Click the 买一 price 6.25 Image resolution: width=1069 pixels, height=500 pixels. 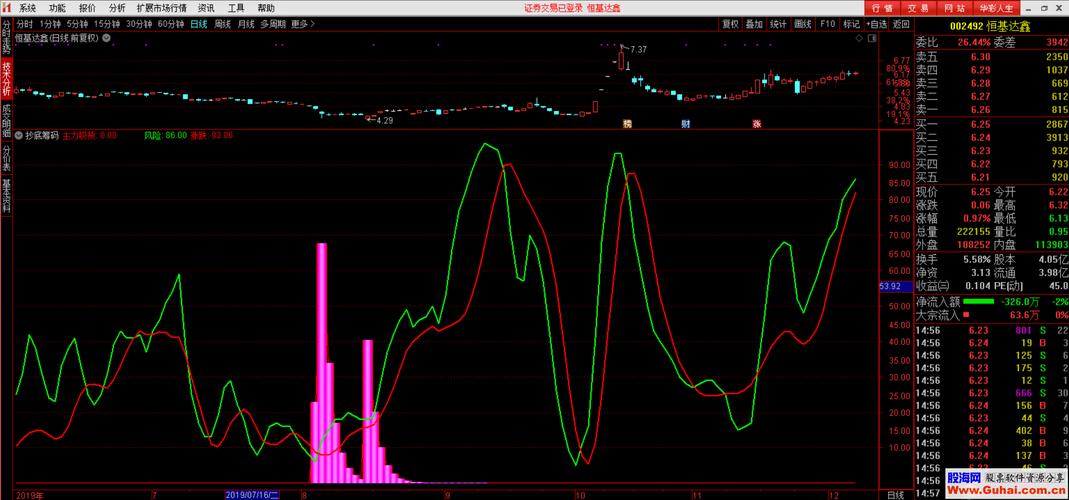980,124
